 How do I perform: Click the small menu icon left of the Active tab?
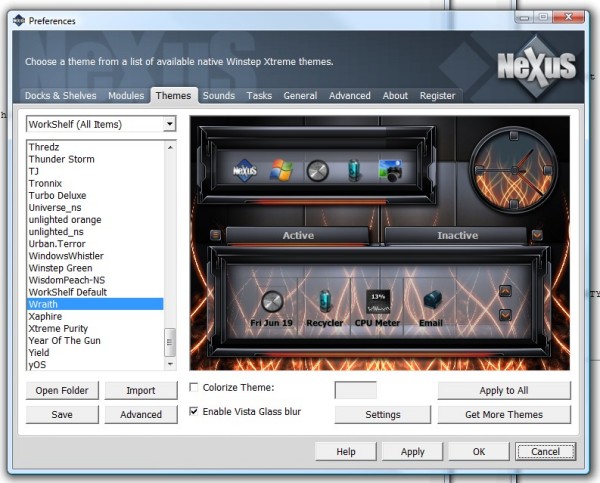point(215,235)
